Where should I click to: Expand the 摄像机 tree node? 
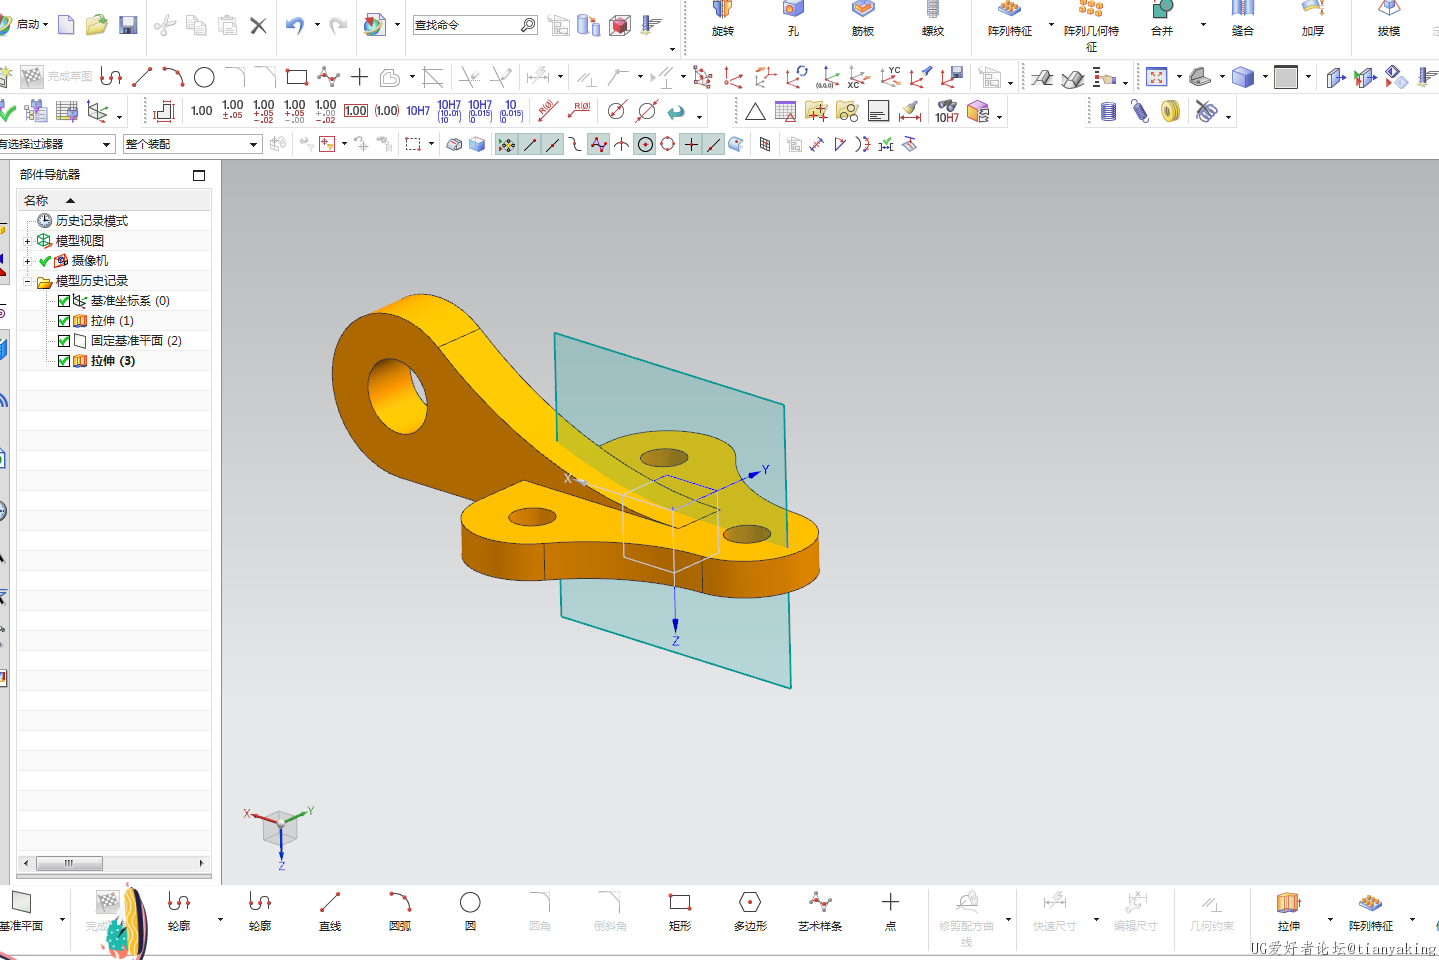tap(28, 261)
